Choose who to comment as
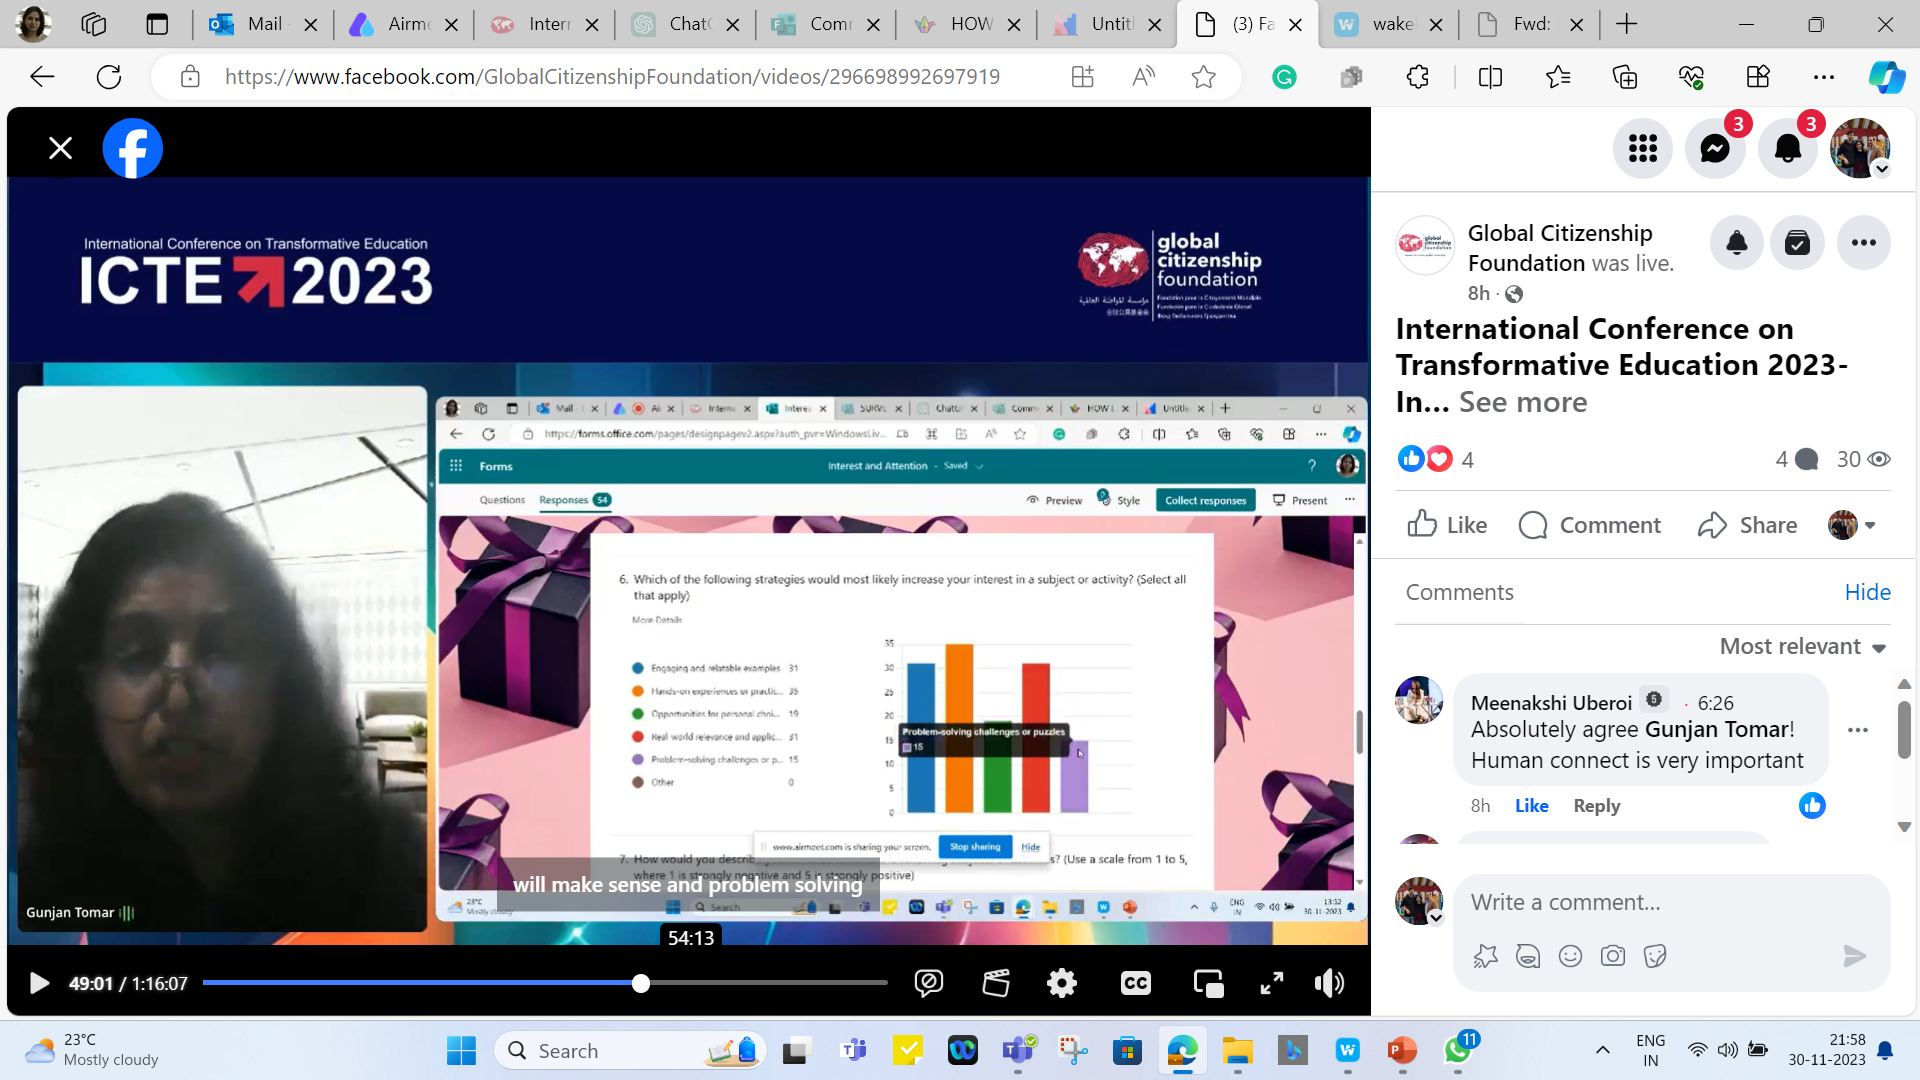 [1851, 525]
